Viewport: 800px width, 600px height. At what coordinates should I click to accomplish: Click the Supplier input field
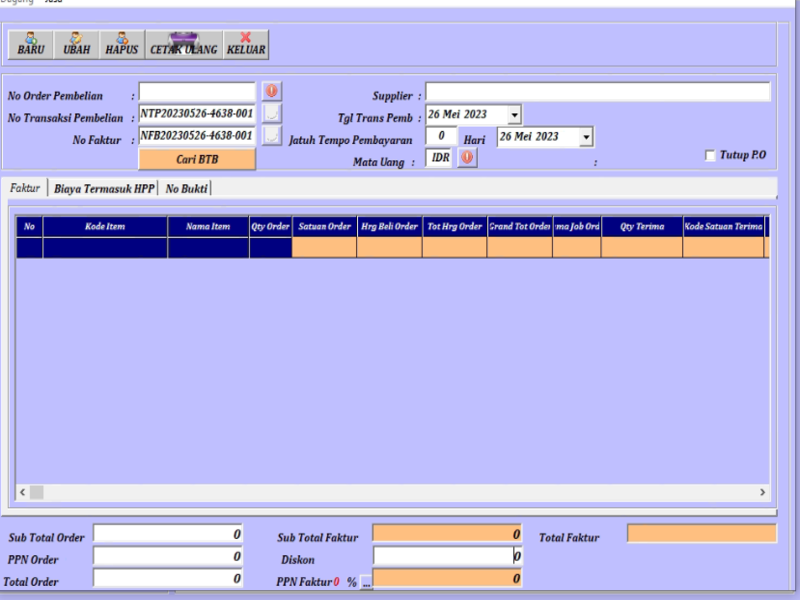click(597, 92)
